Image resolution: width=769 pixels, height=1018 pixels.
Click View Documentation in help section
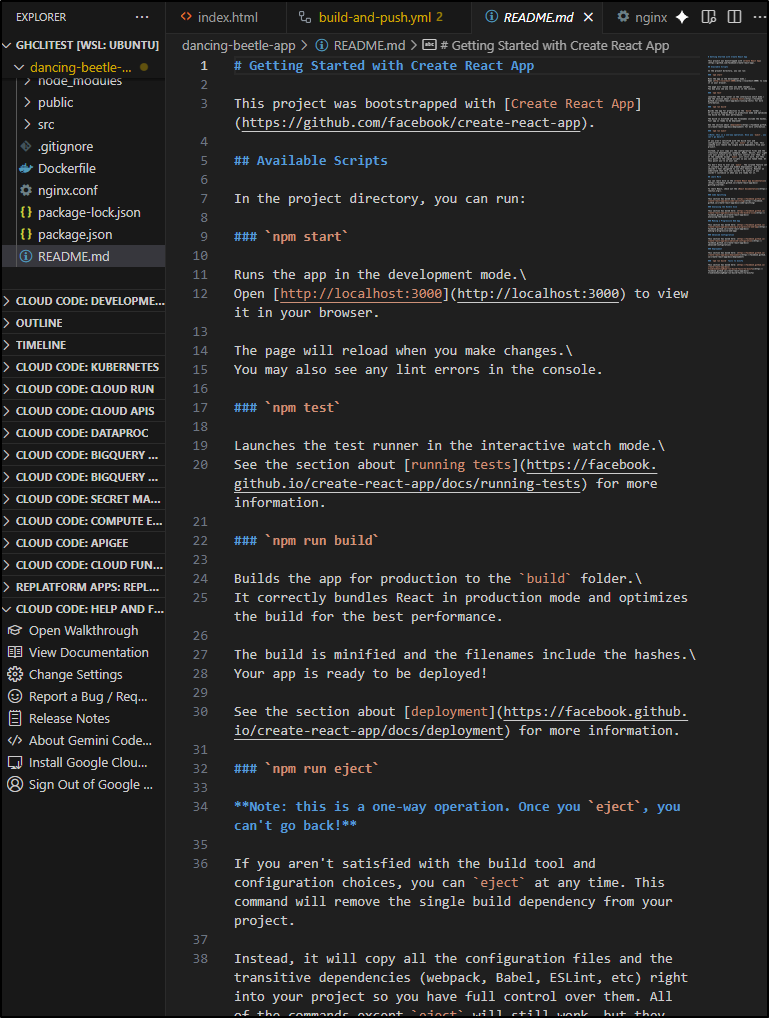tap(88, 653)
